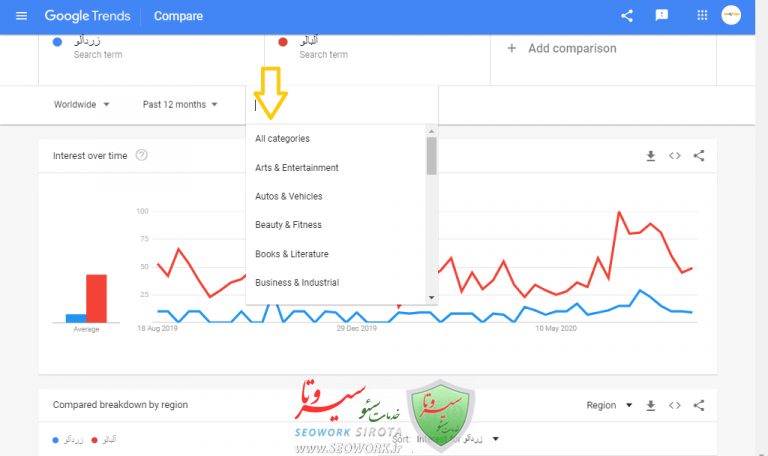Get embed code for Interest chart

675,156
